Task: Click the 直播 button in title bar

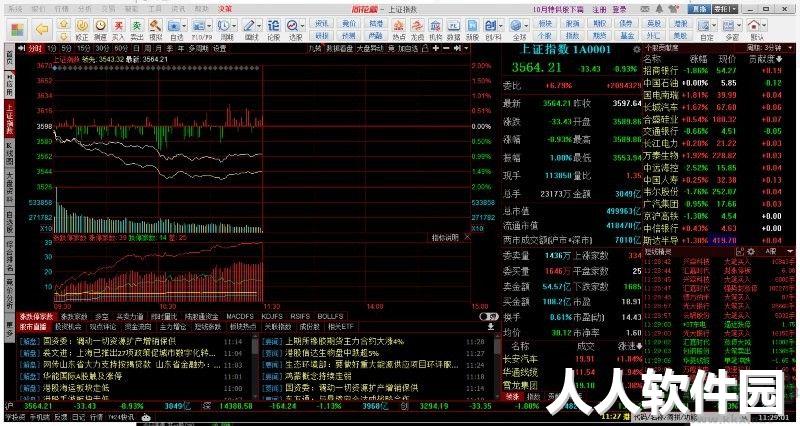Action: [698, 9]
